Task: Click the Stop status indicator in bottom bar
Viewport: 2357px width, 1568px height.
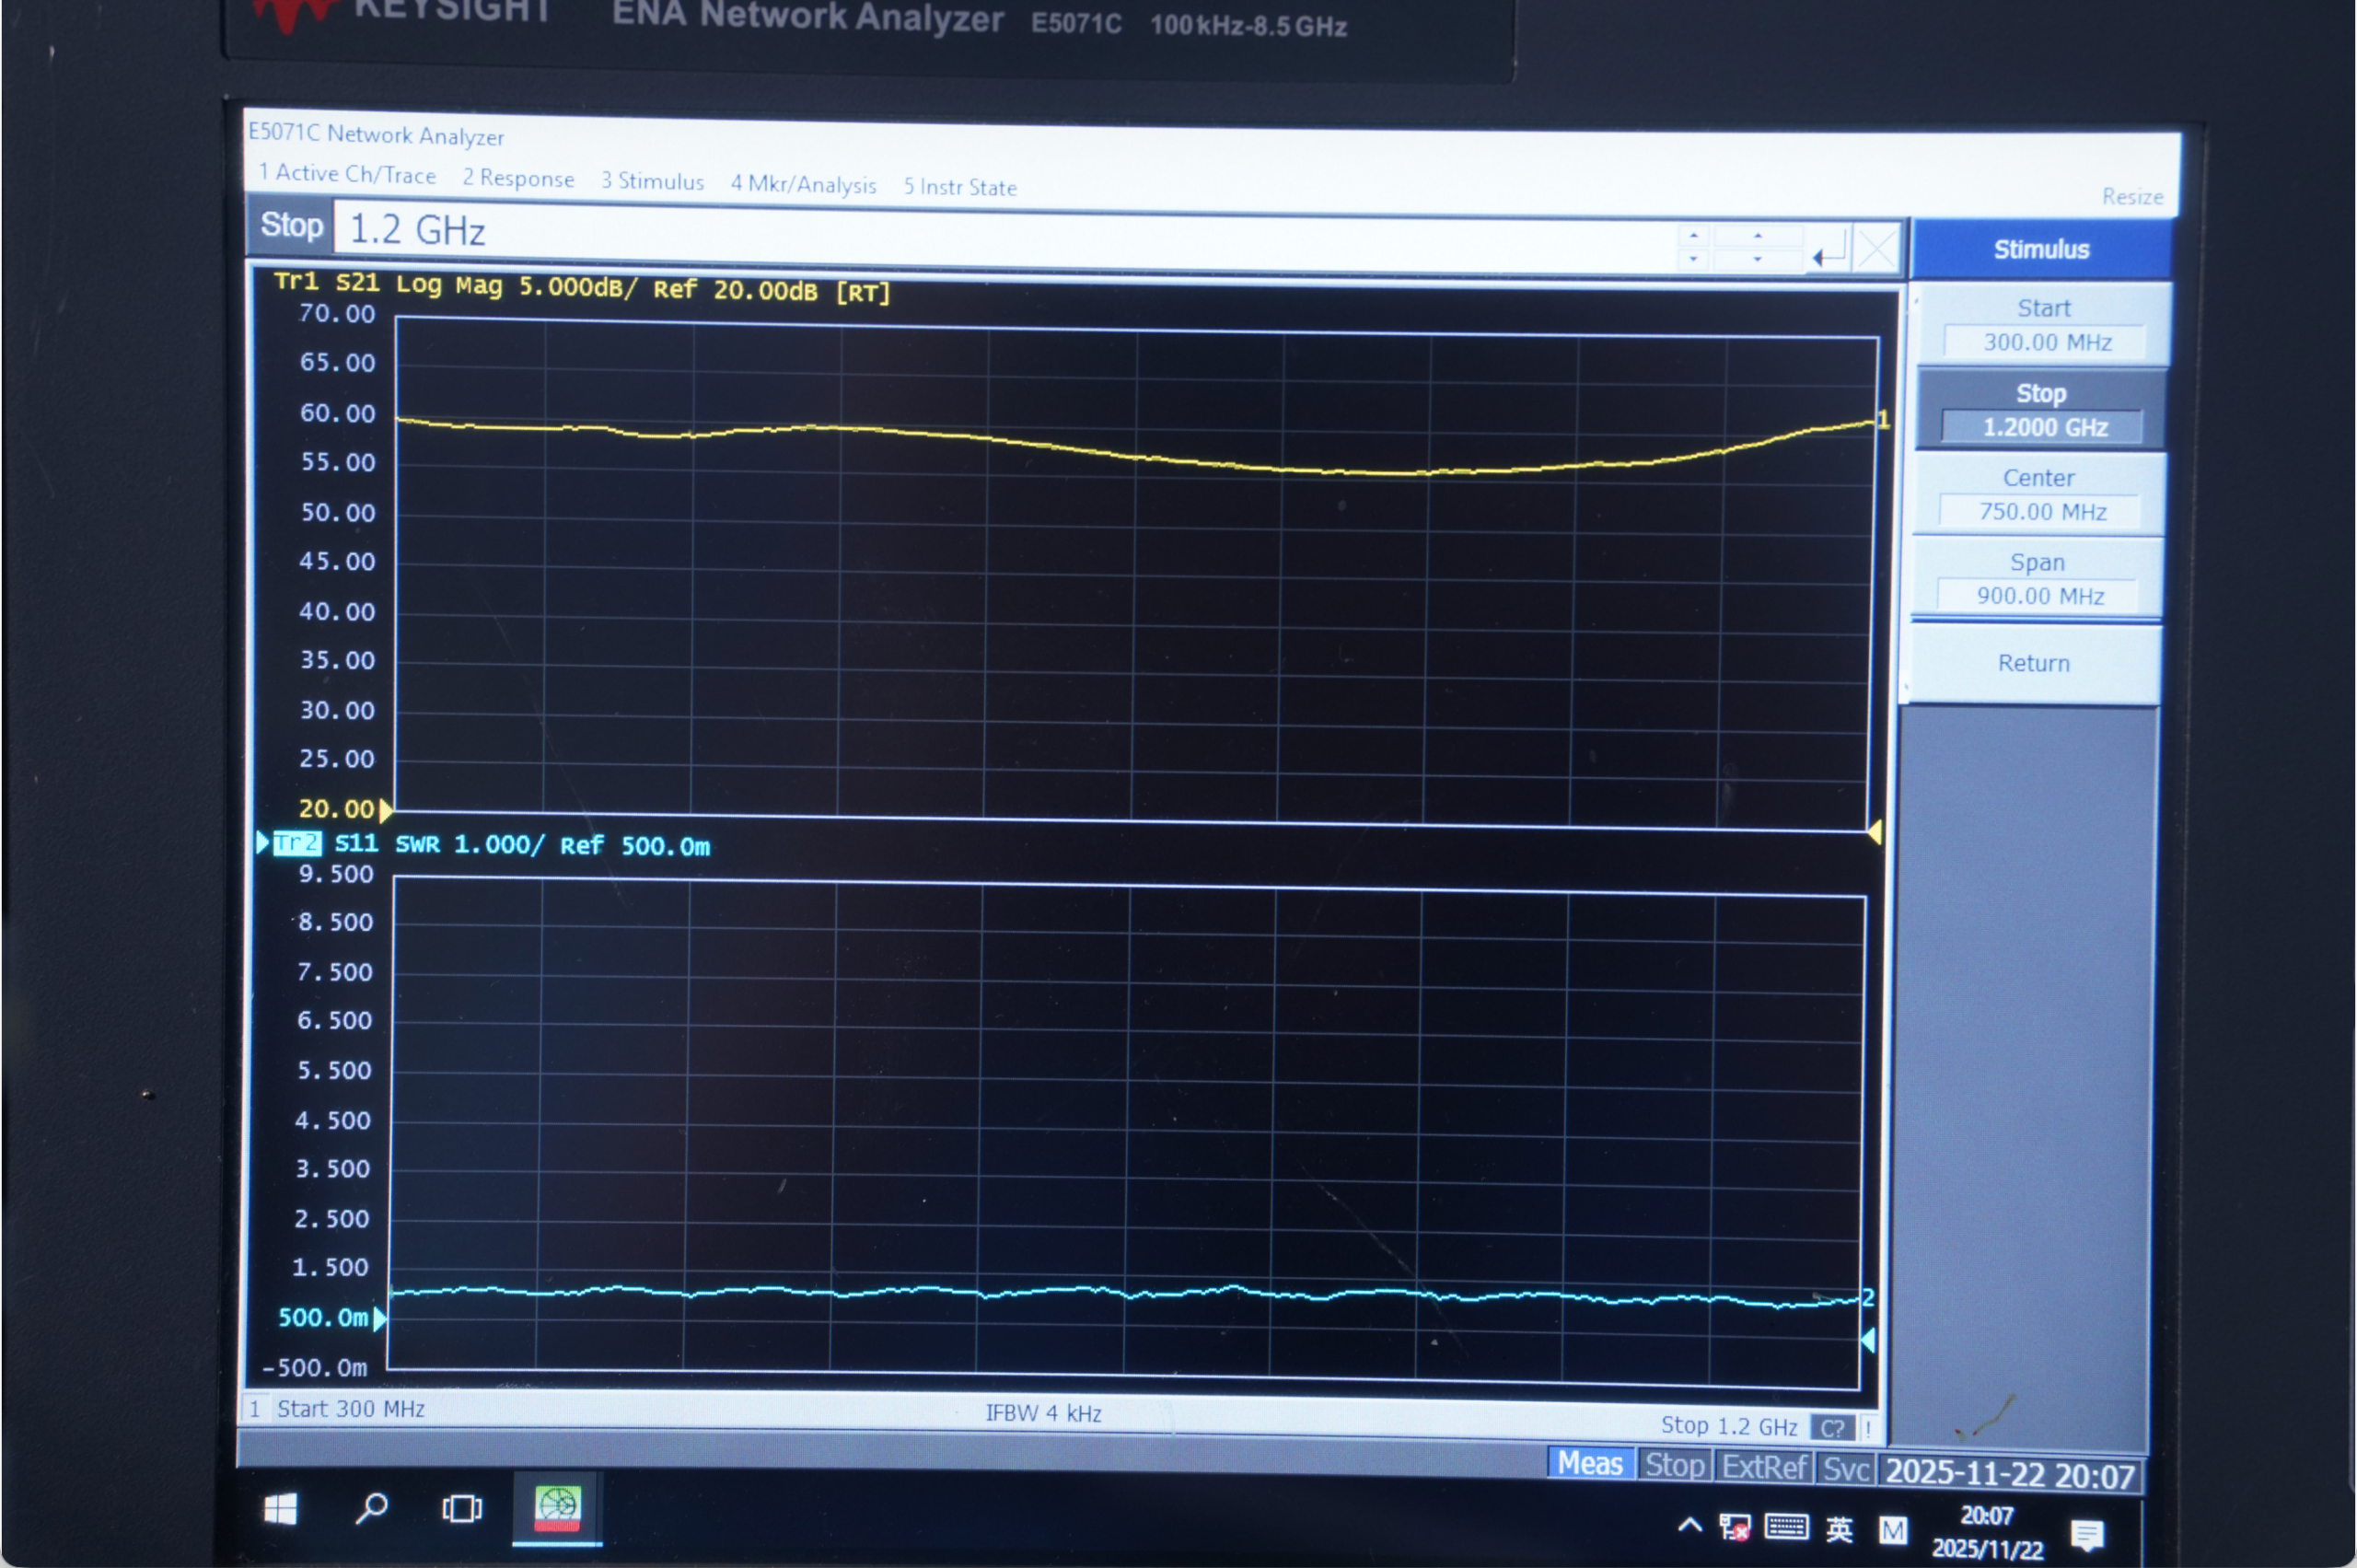Action: 1674,1466
